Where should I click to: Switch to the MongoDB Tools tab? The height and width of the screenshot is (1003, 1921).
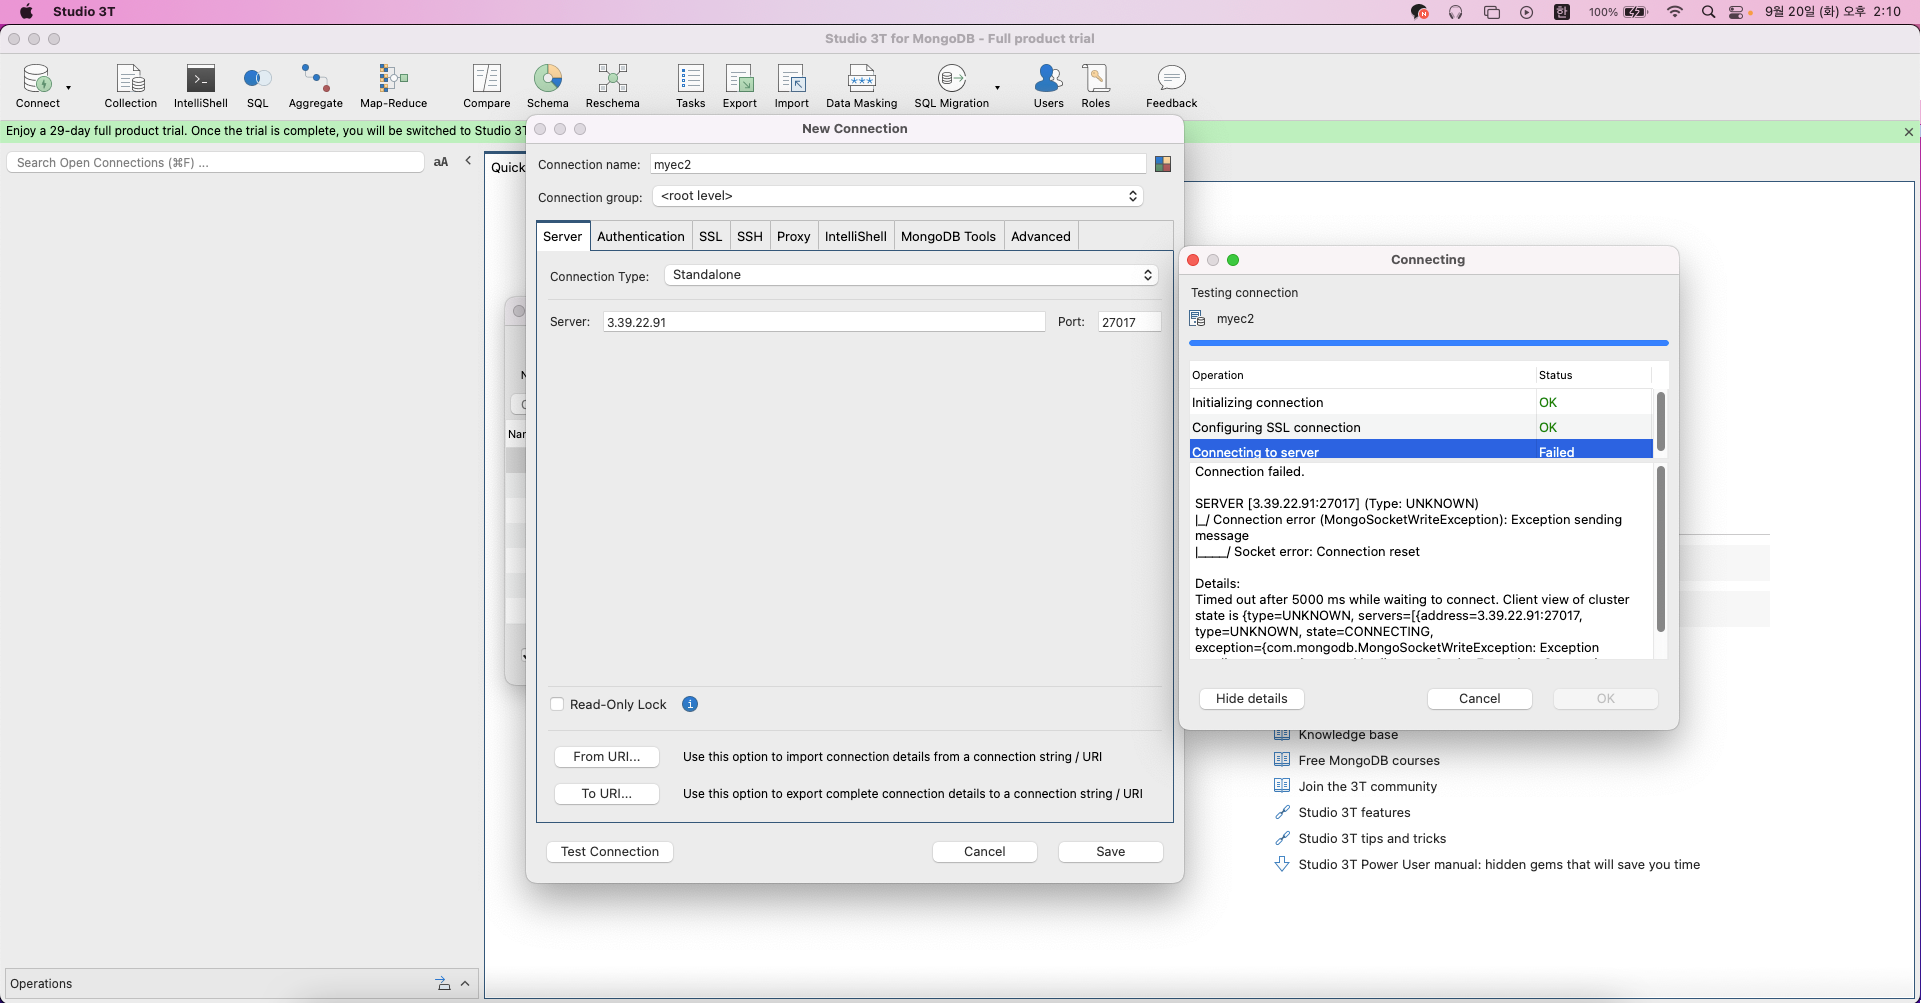coord(948,236)
